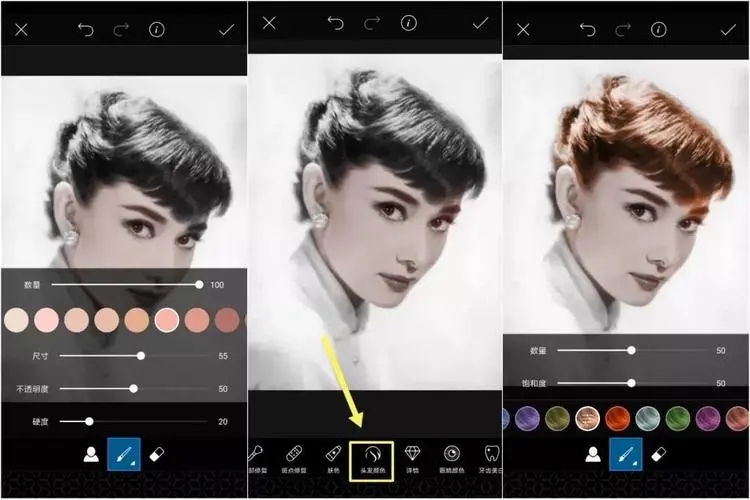The width and height of the screenshot is (750, 500).
Task: Tap the portrait photo in middle screen
Action: (x=374, y=220)
